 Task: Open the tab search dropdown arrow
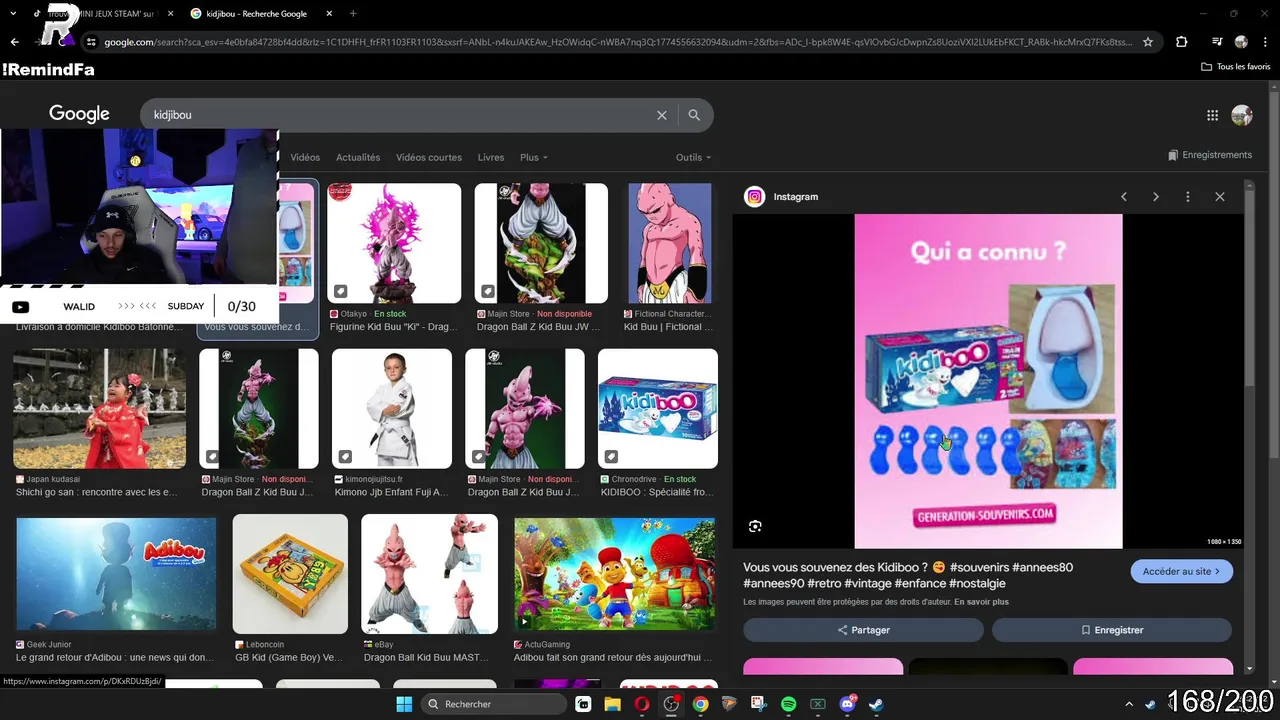[12, 14]
